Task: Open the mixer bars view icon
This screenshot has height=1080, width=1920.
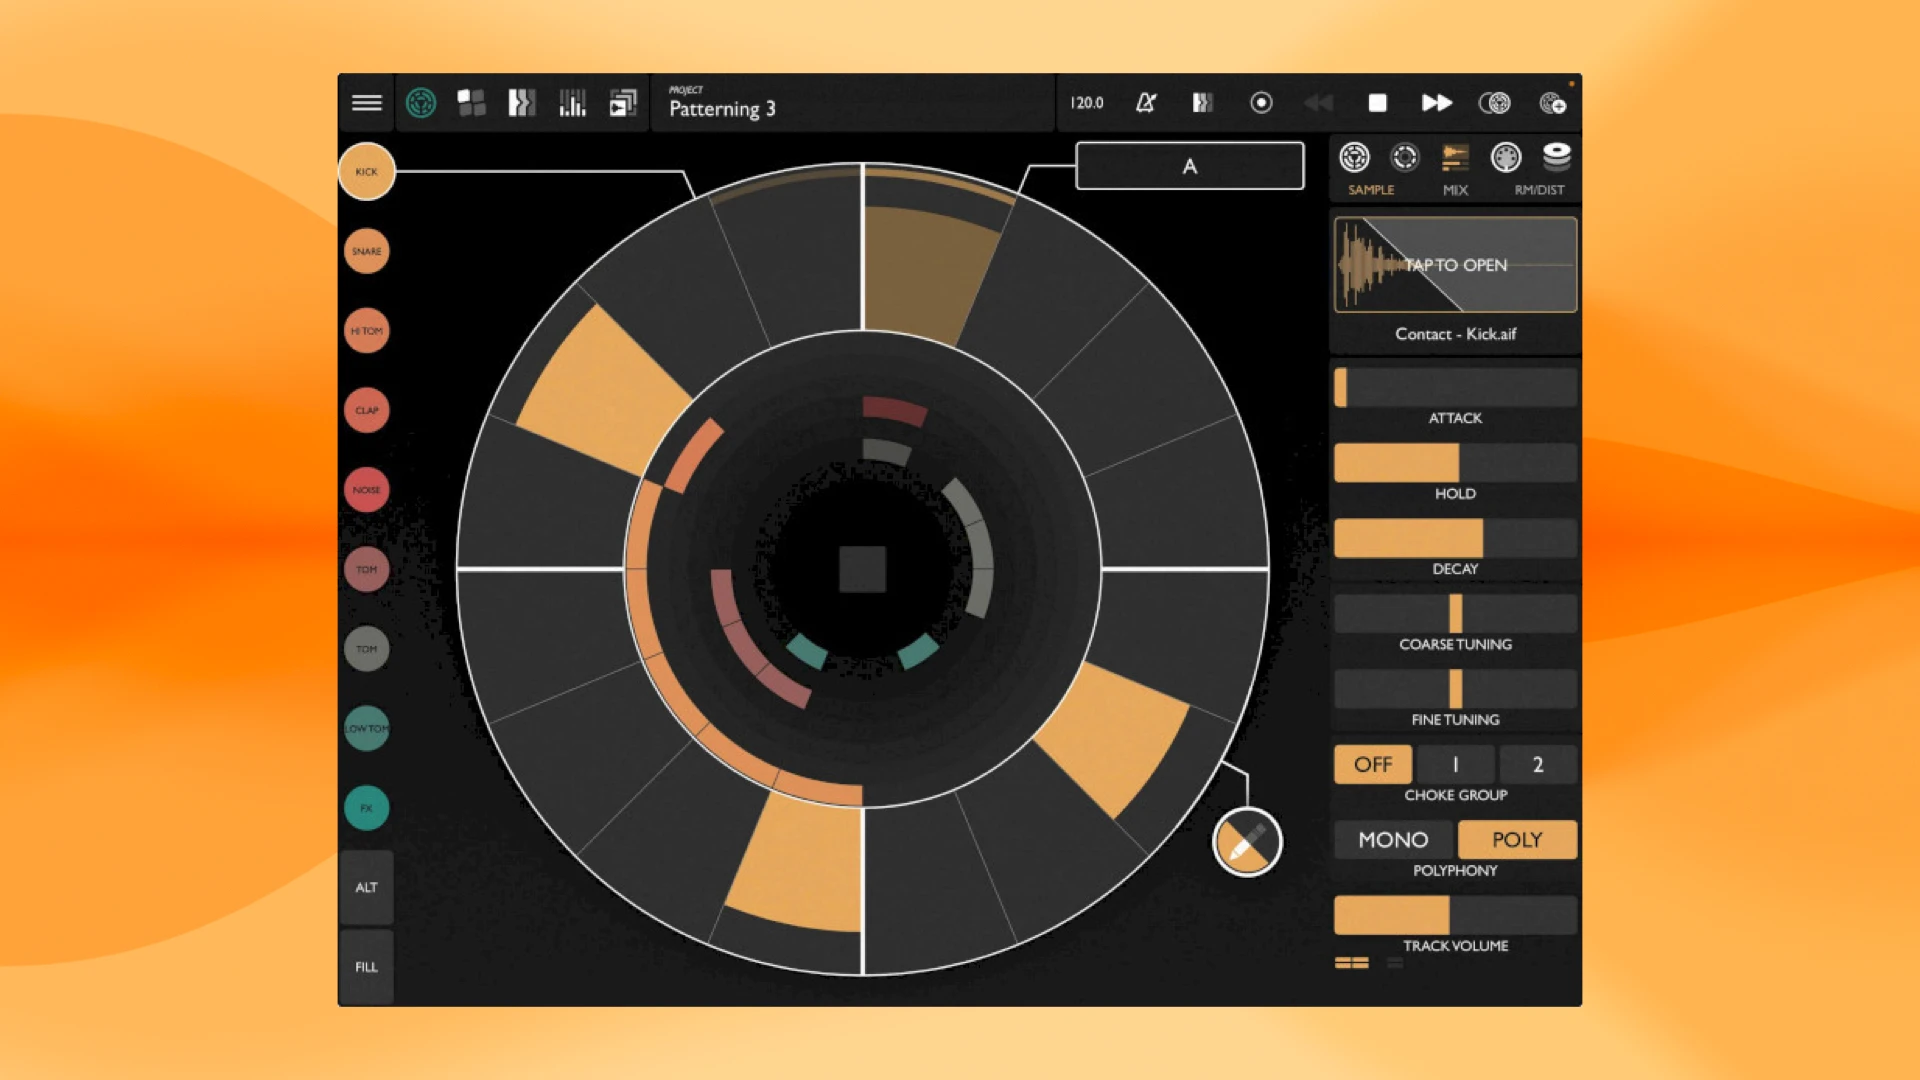Action: tap(572, 103)
